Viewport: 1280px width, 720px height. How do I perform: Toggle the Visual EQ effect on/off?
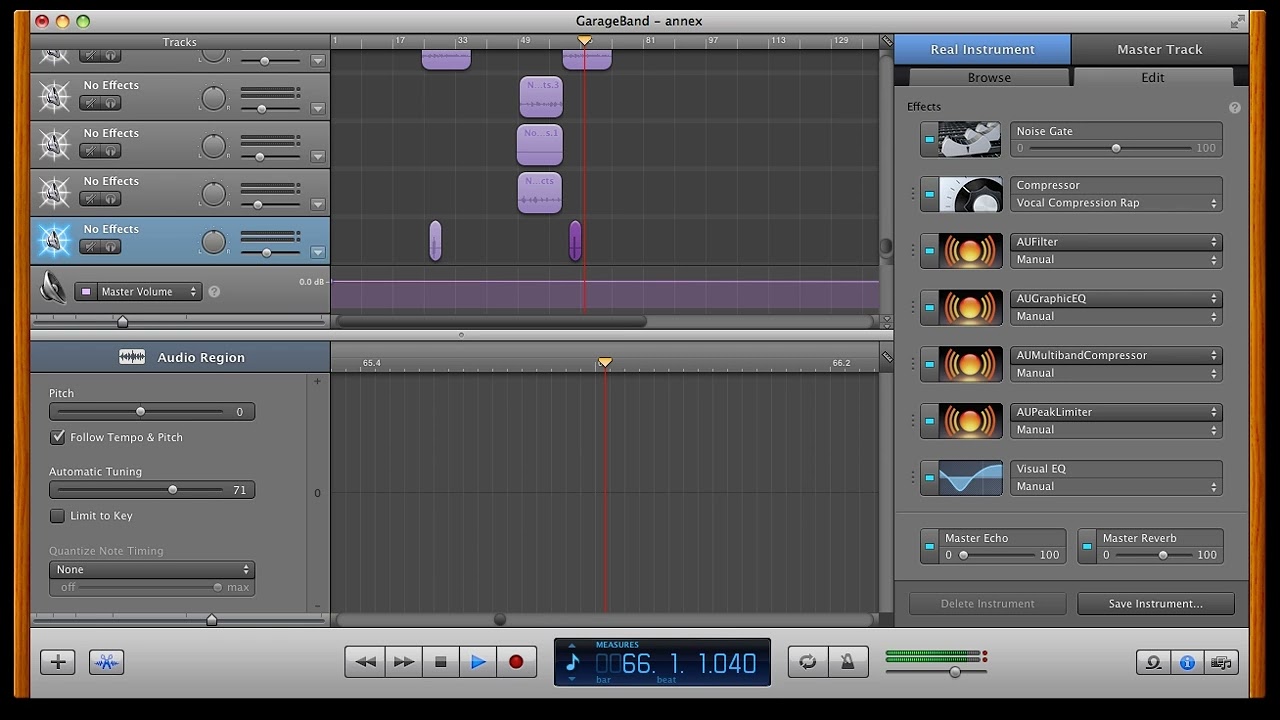pyautogui.click(x=929, y=478)
